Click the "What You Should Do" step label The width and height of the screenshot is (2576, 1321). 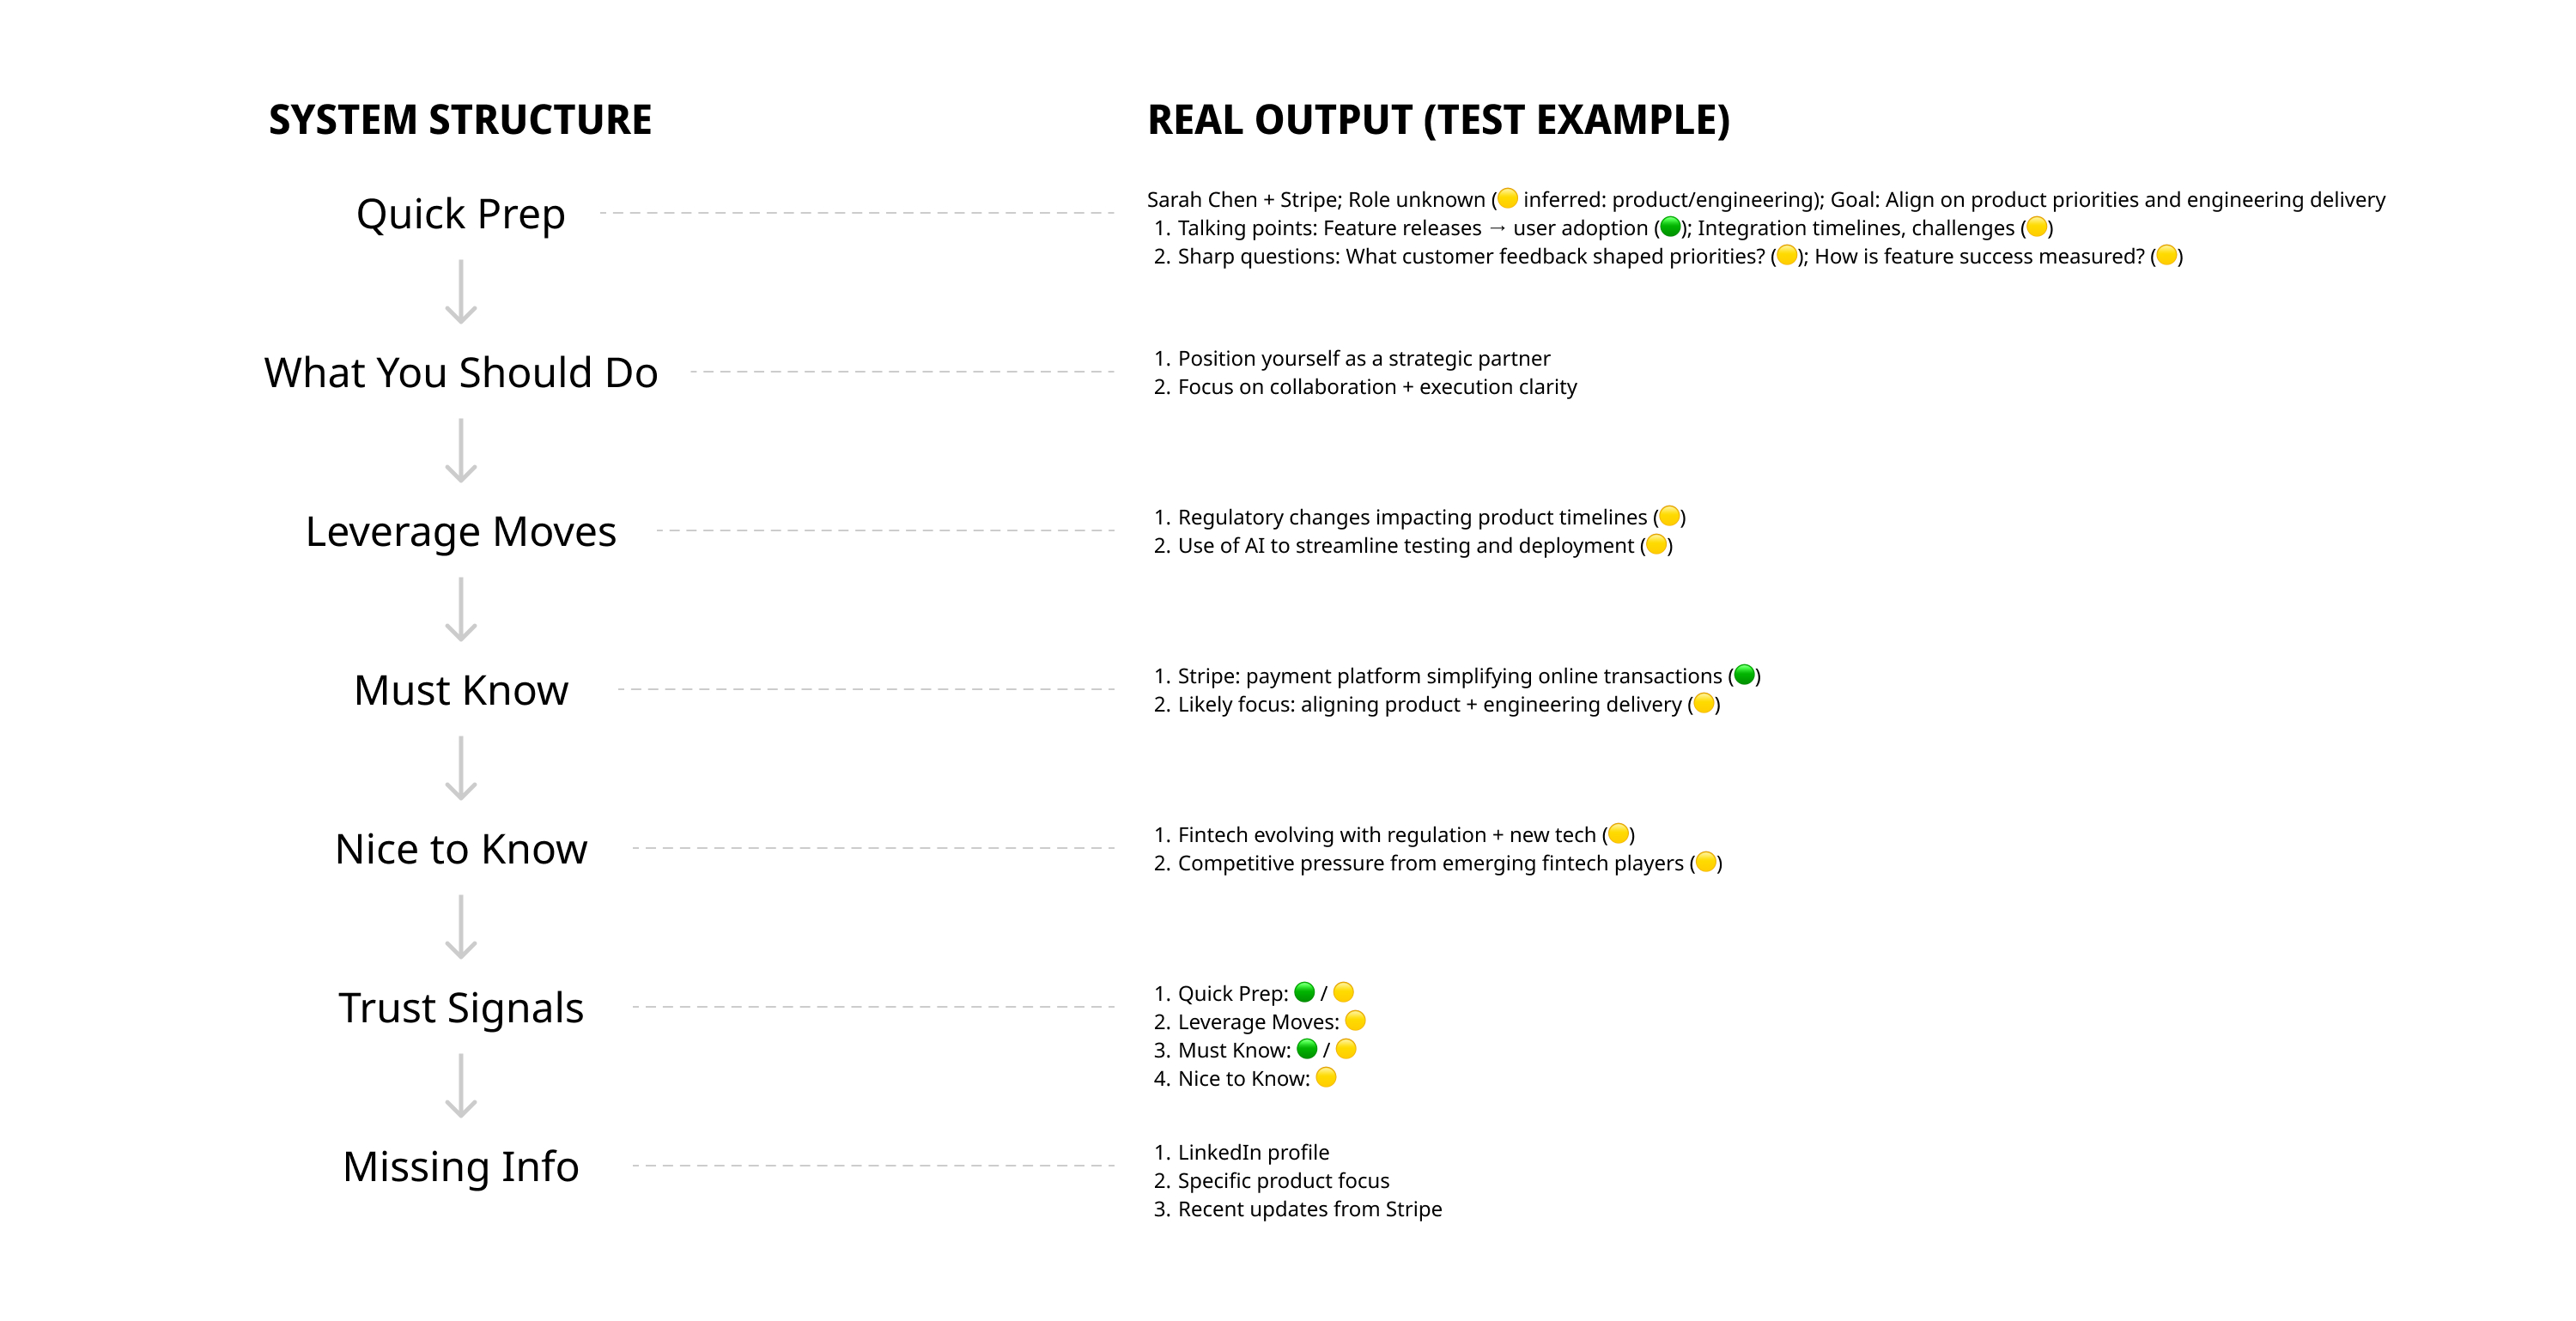[x=460, y=373]
